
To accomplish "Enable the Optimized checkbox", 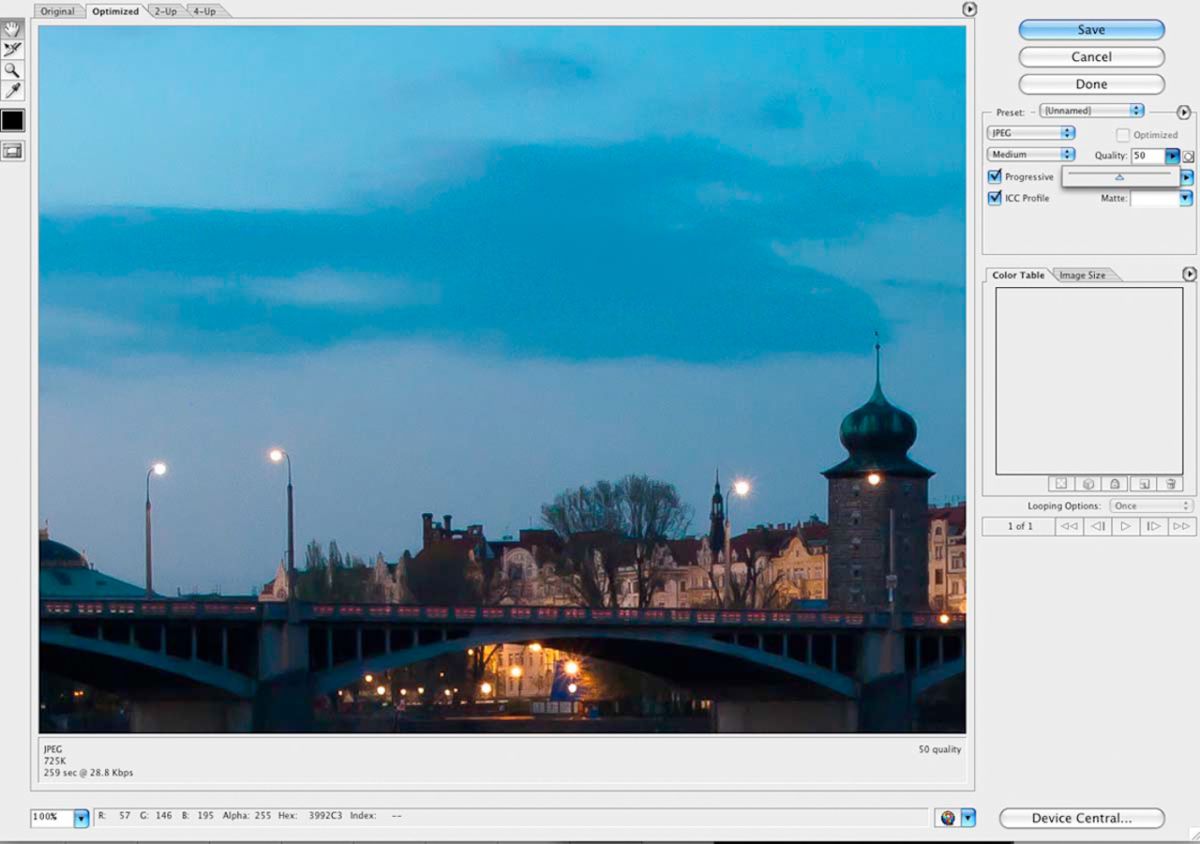I will click(1123, 135).
